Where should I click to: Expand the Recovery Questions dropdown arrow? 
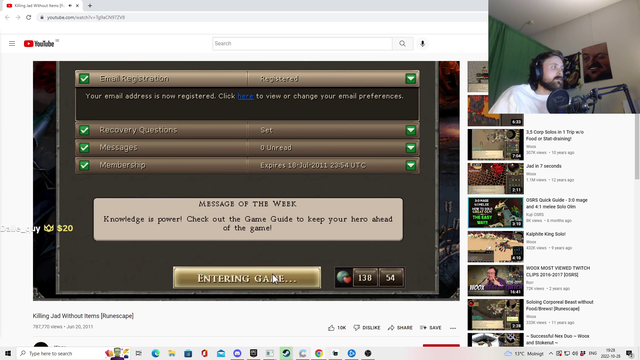pyautogui.click(x=411, y=130)
